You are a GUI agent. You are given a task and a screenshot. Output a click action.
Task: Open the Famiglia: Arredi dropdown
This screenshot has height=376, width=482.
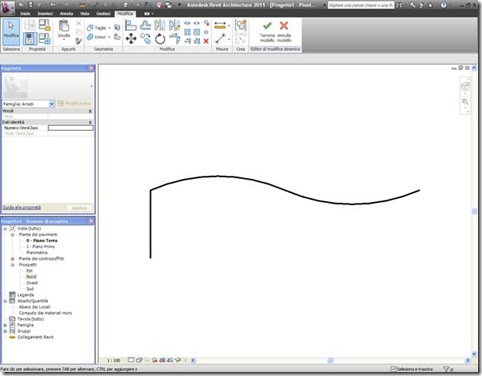tap(52, 104)
